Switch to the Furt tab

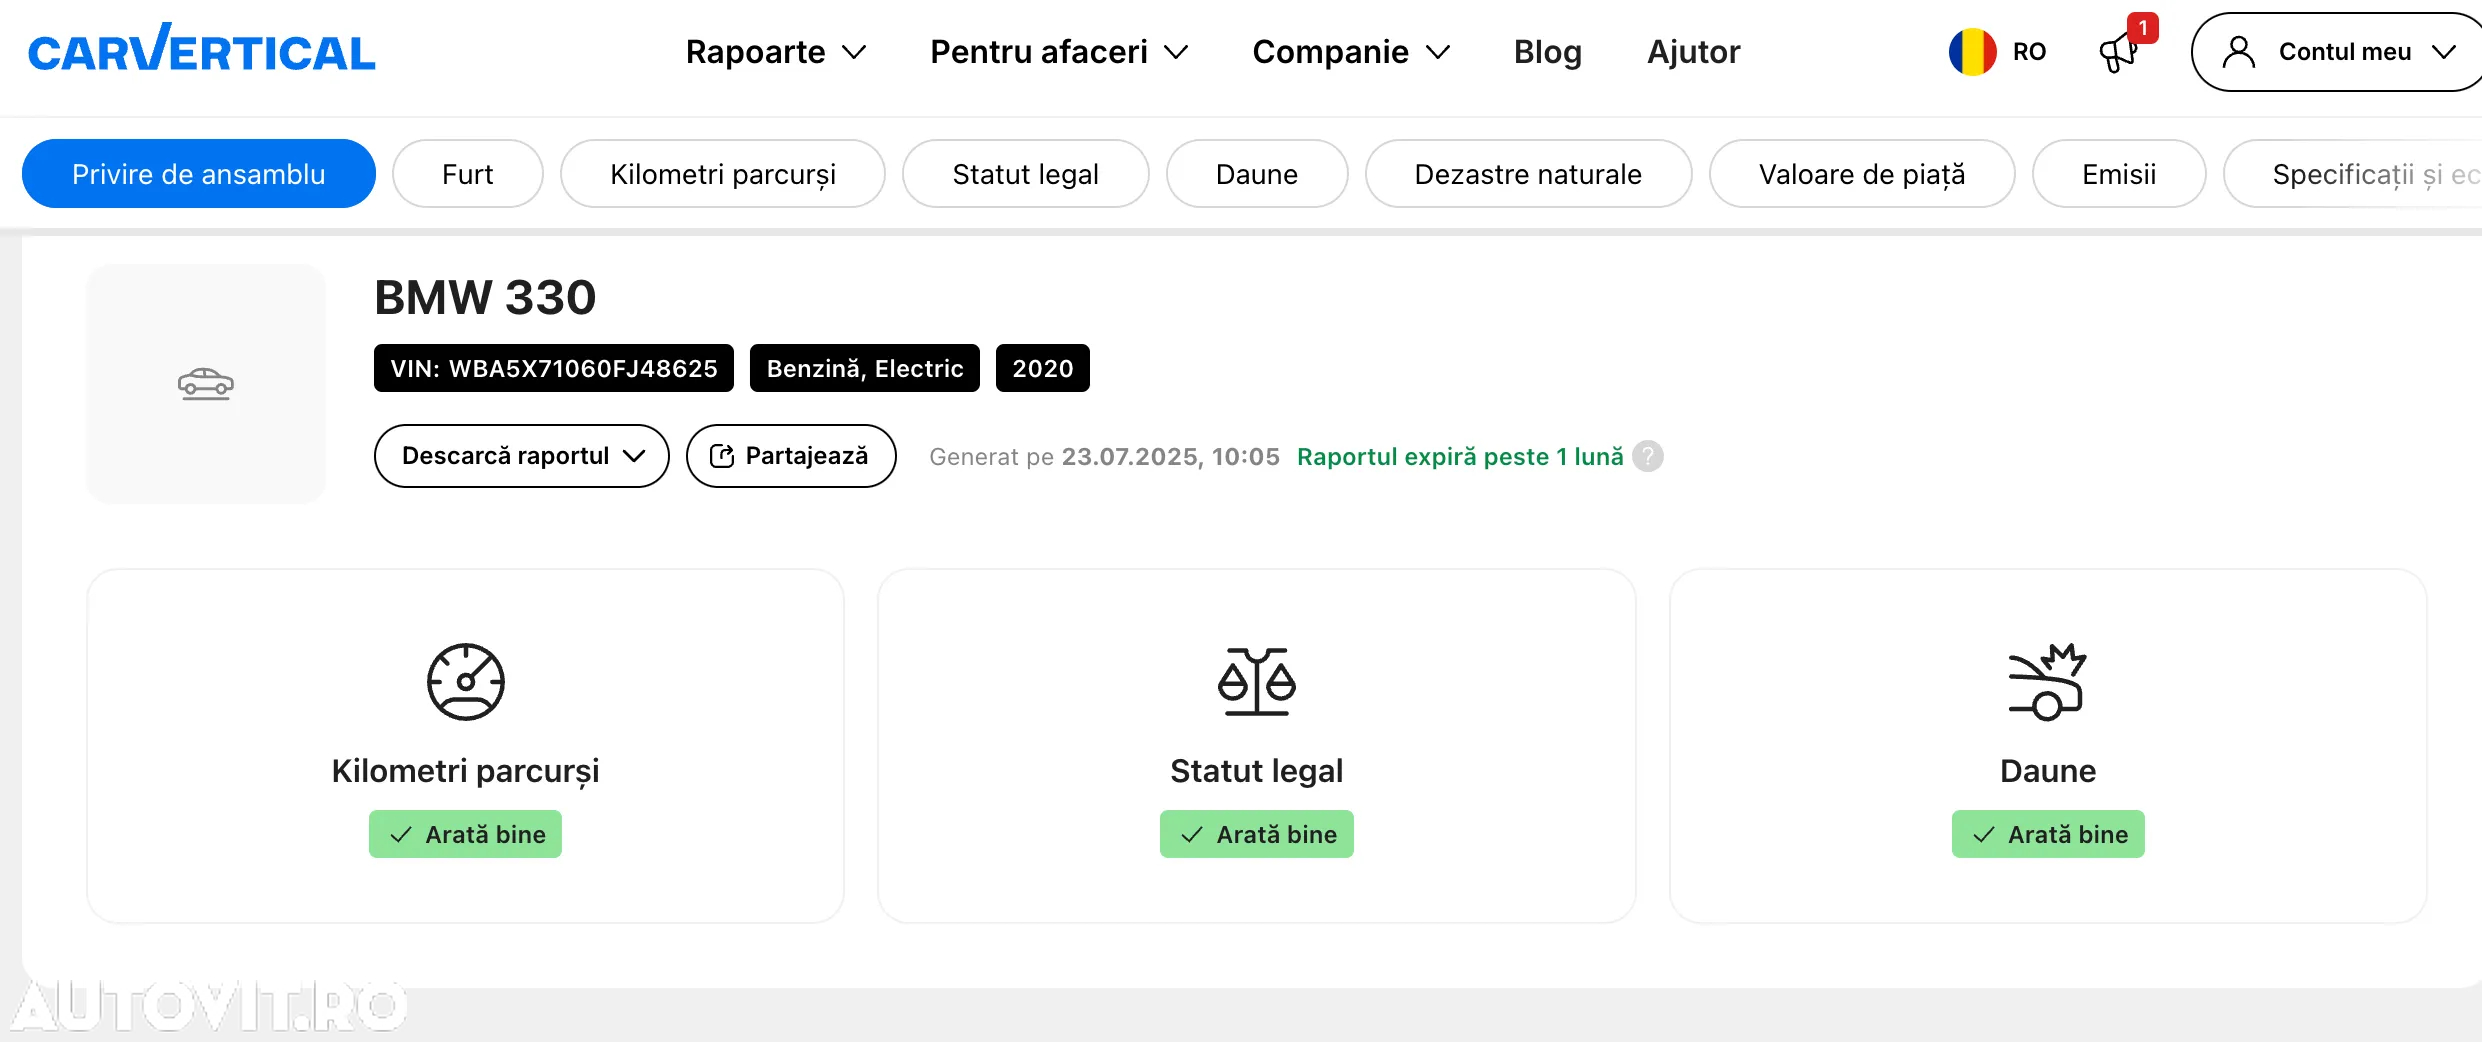[468, 174]
